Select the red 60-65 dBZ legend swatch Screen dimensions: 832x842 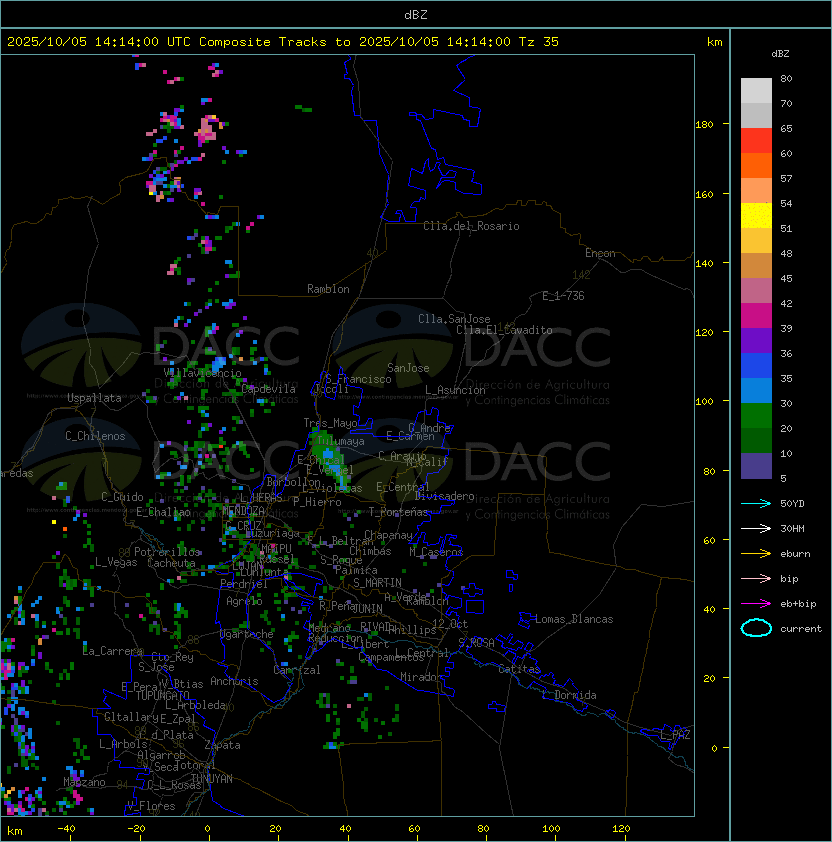click(x=756, y=141)
